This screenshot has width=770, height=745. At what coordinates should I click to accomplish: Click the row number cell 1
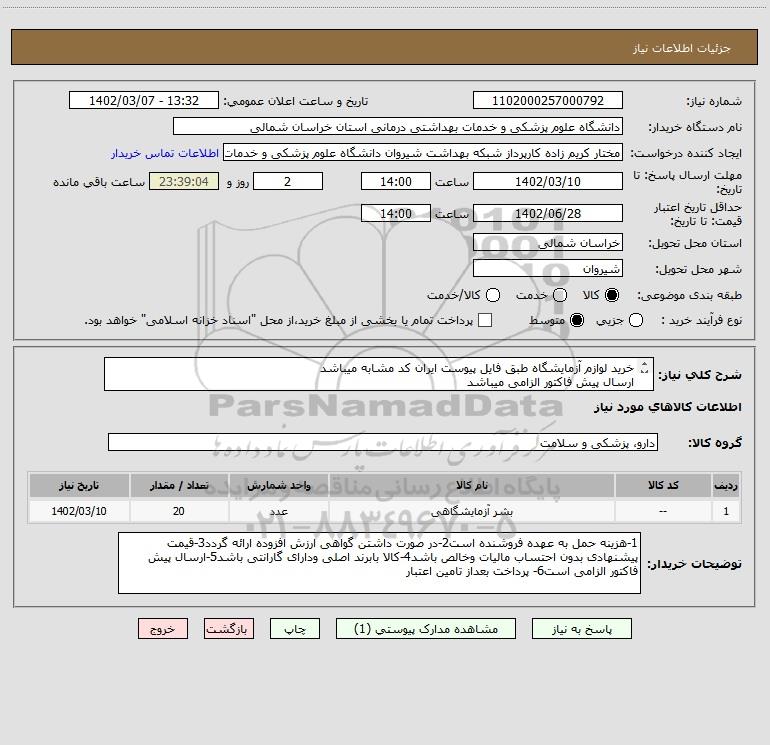click(x=726, y=511)
